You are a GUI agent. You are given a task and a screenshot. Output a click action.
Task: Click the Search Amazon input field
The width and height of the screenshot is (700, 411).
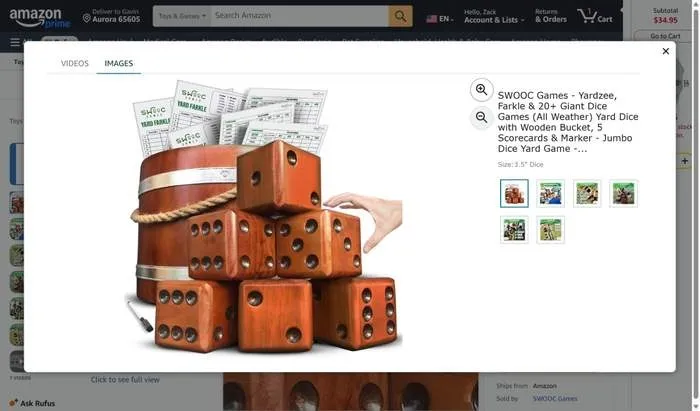coord(299,16)
